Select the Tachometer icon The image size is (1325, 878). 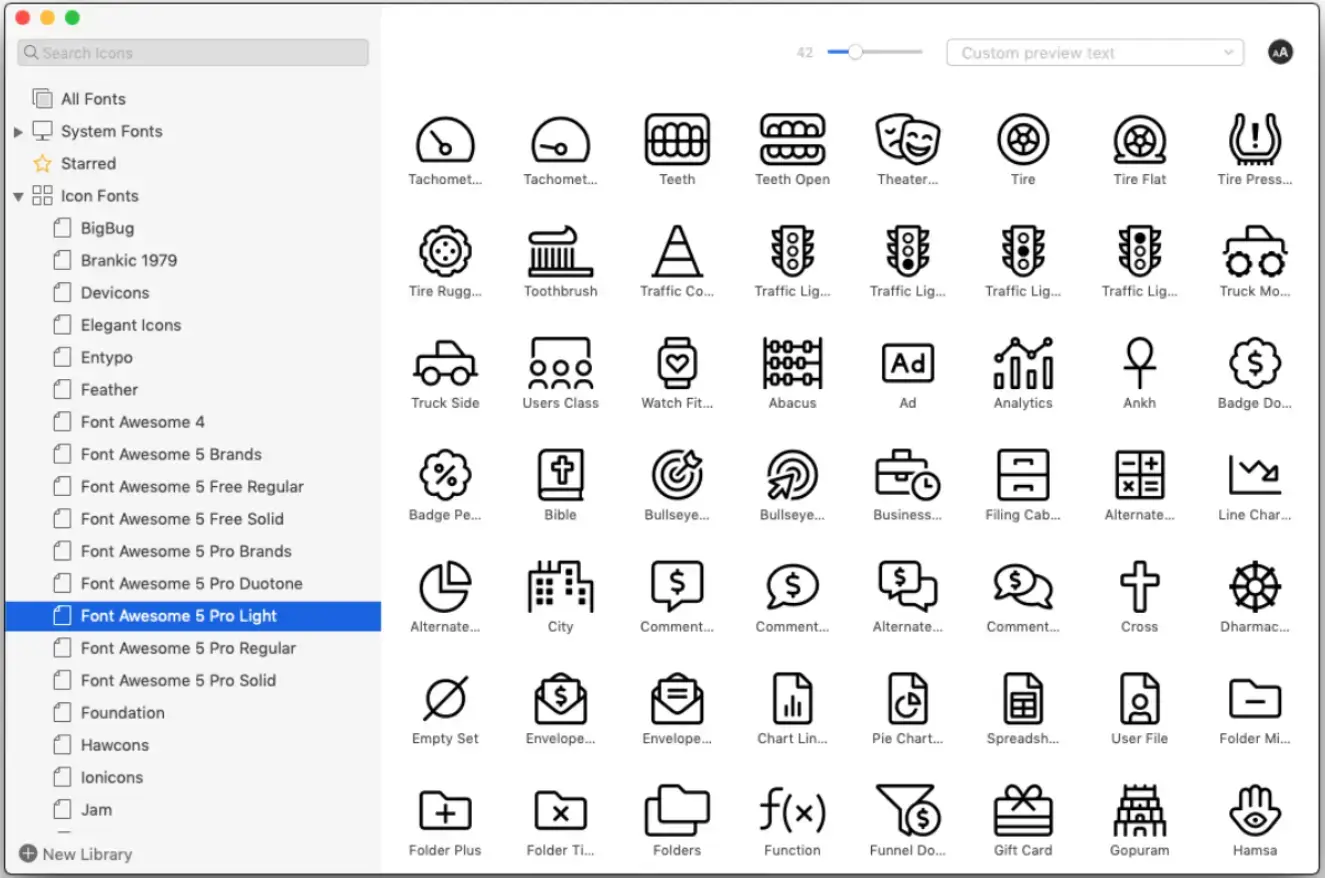(445, 140)
